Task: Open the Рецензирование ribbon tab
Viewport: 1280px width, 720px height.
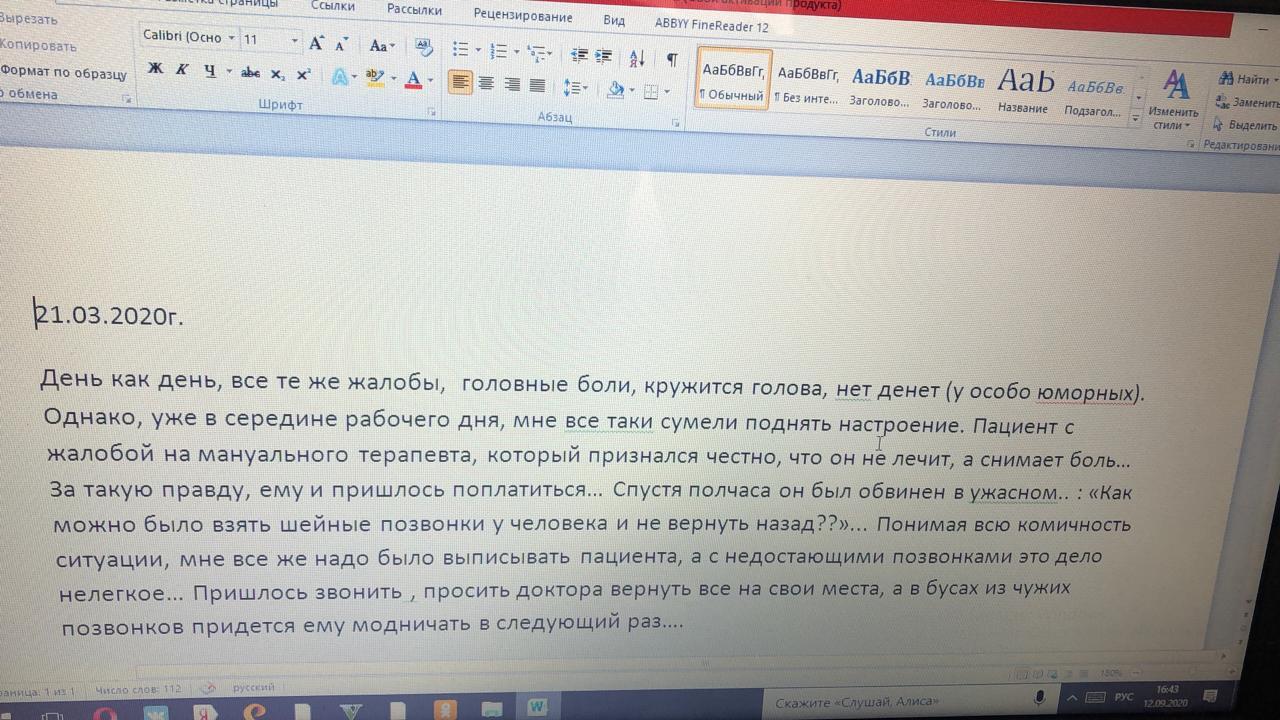Action: click(x=523, y=16)
